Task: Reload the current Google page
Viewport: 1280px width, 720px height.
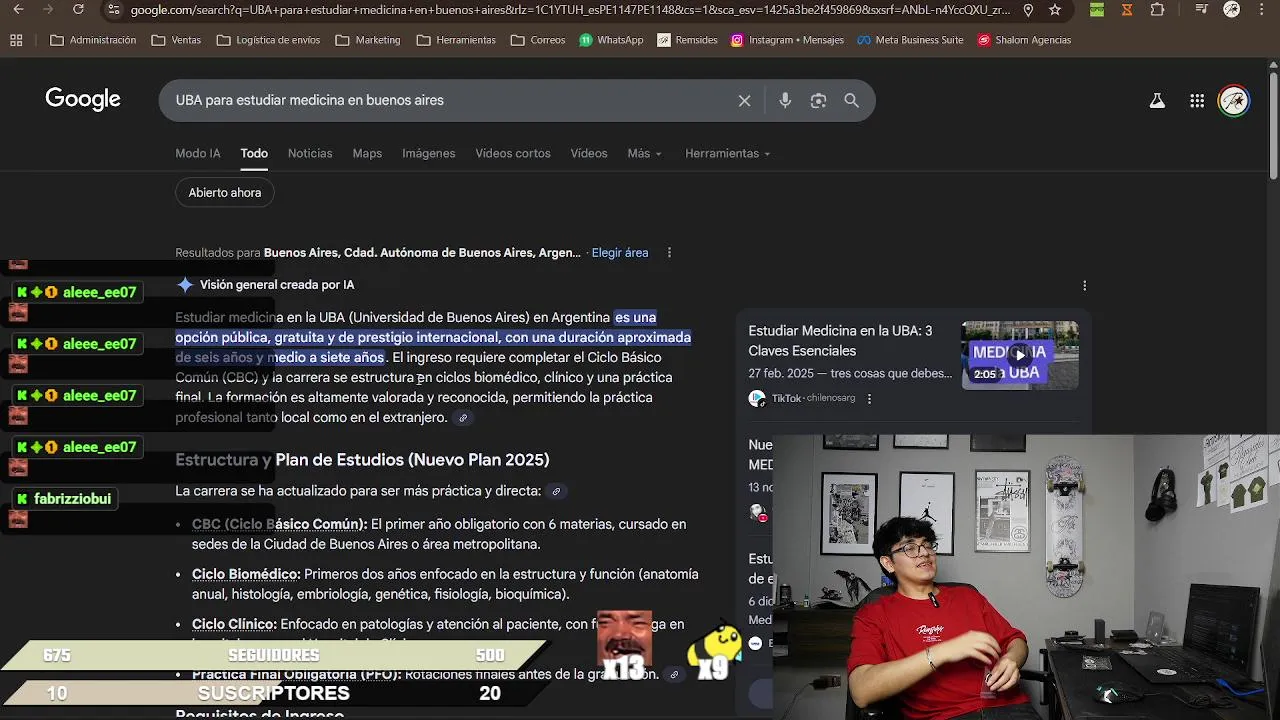Action: point(79,10)
